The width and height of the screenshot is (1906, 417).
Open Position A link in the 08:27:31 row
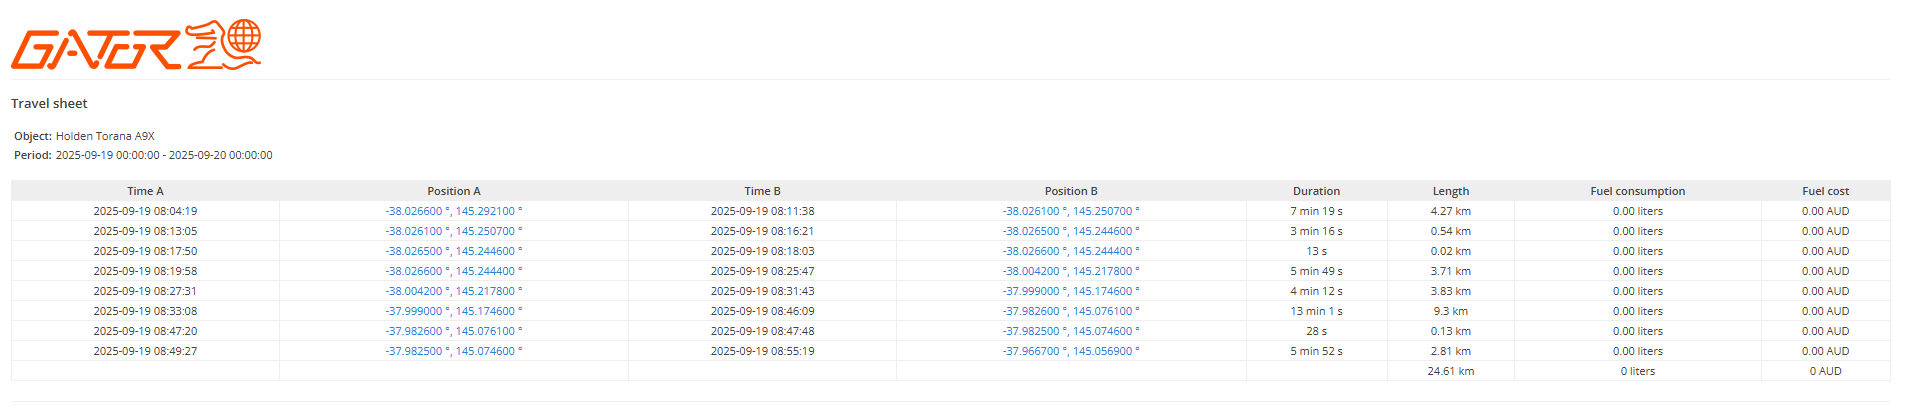[453, 291]
